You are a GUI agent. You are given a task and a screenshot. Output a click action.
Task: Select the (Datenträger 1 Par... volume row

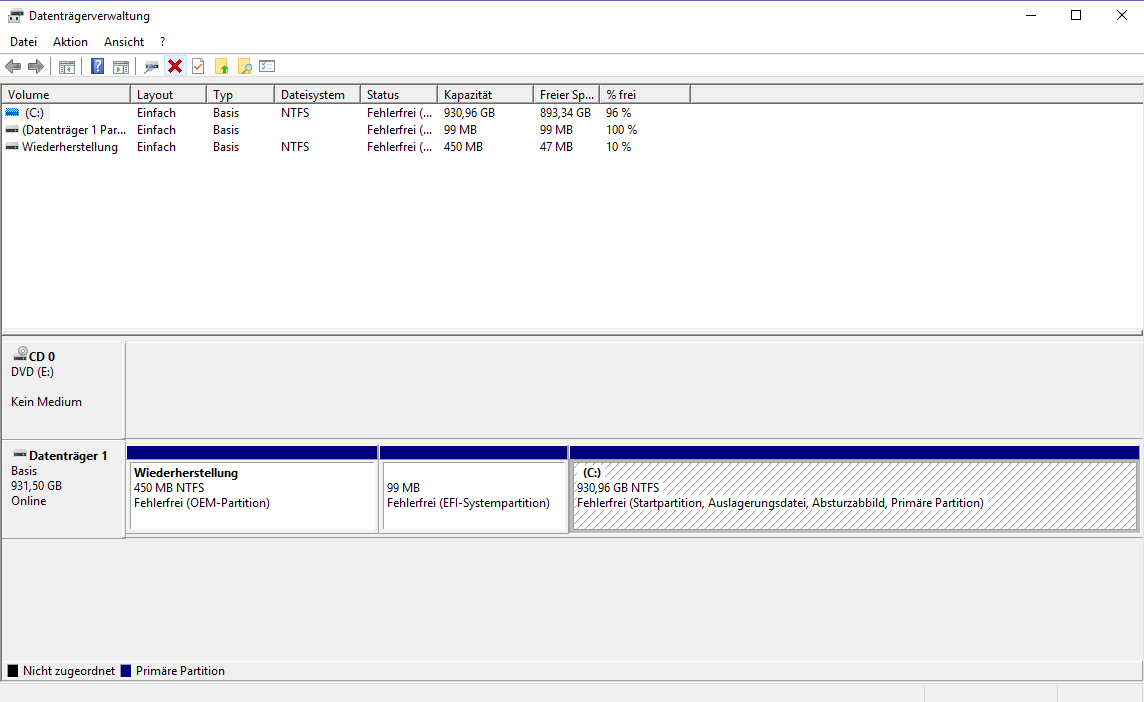coord(346,130)
